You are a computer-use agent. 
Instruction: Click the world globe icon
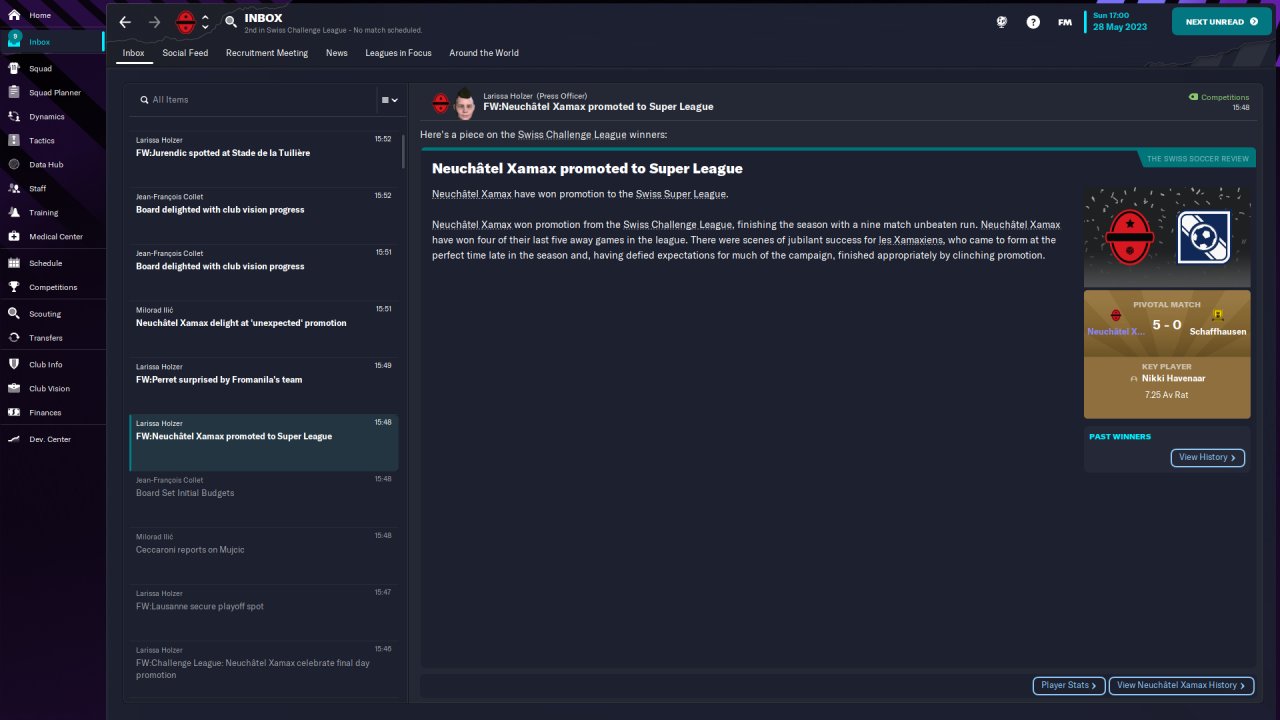click(x=1001, y=22)
